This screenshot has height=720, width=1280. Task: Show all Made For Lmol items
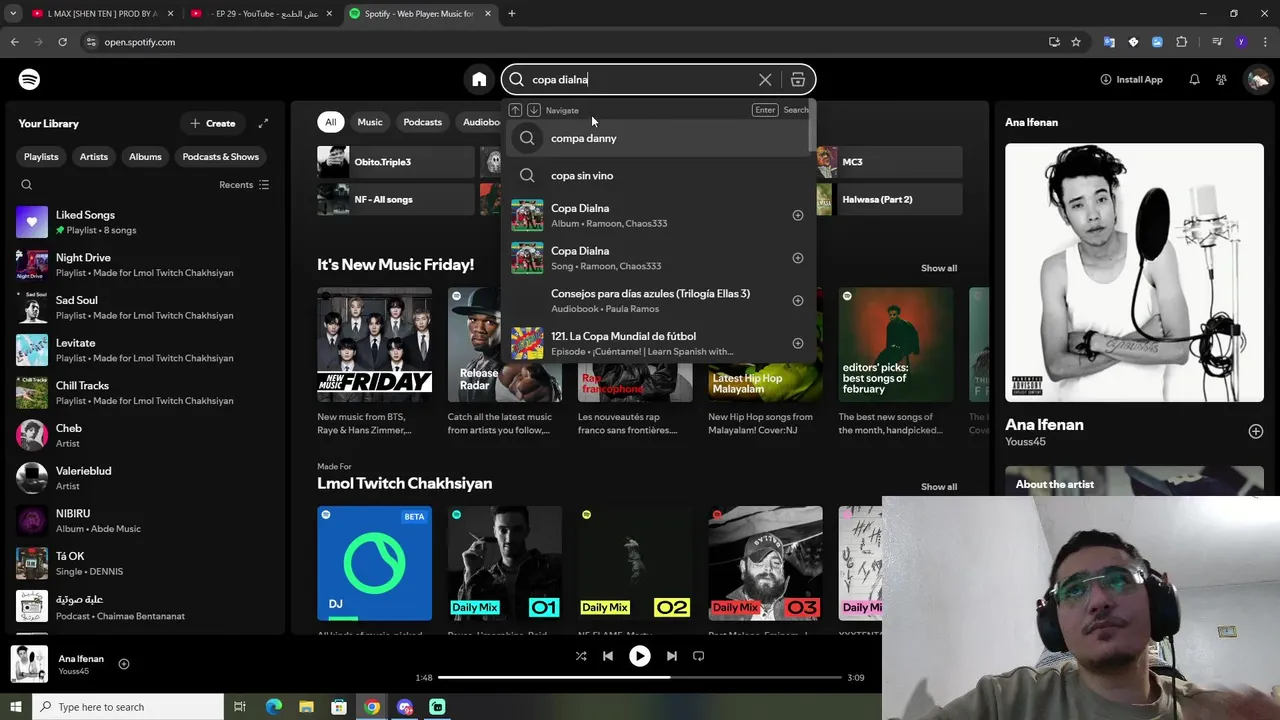938,487
